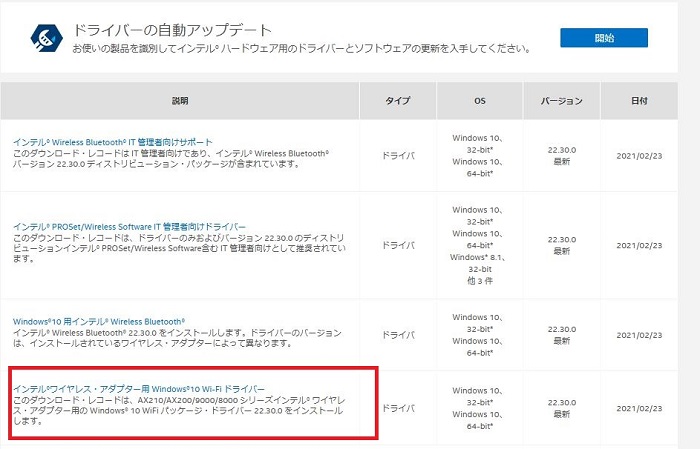Click OS cell in Wi-Fi driver row
The image size is (700, 449).
pyautogui.click(x=479, y=408)
